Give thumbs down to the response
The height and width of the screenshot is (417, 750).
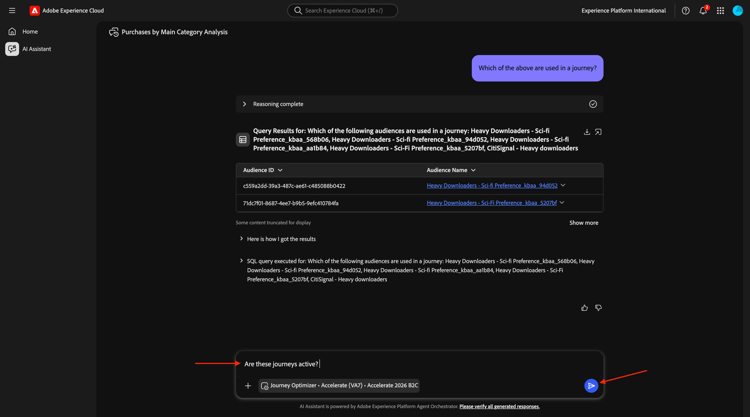[x=598, y=308]
